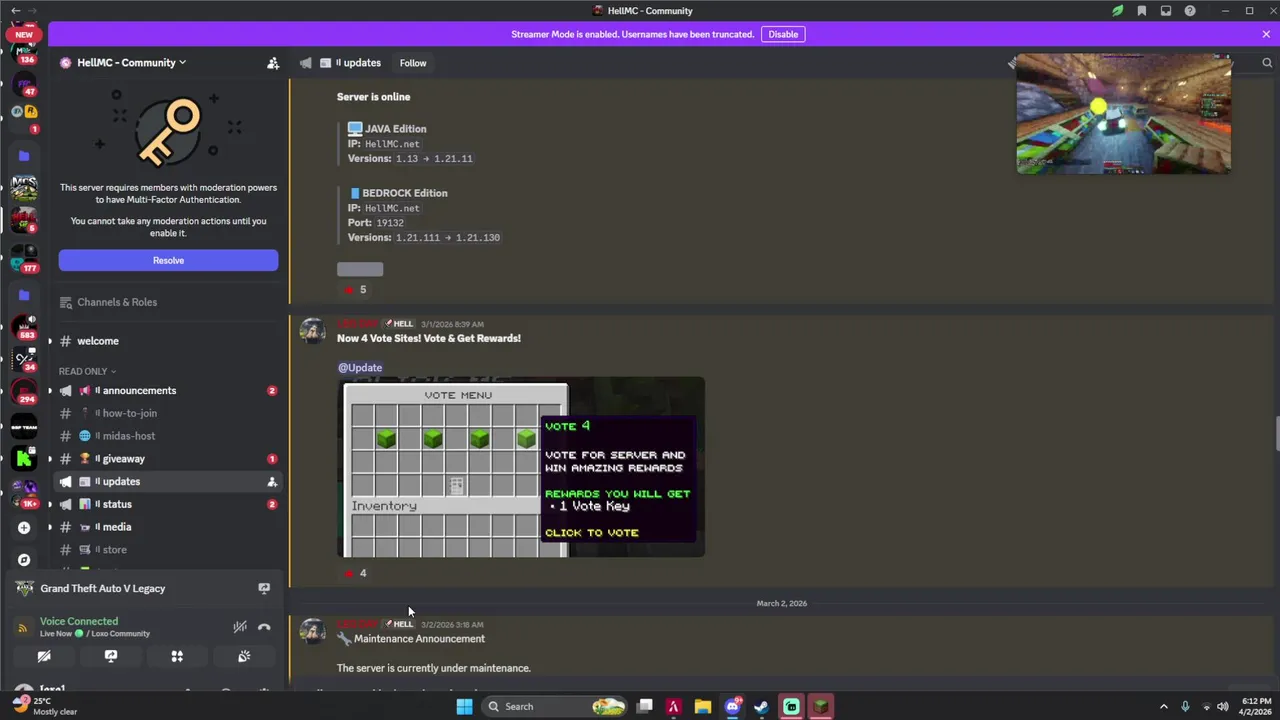1280x720 pixels.
Task: Click the reaction with count 5
Action: 355,290
